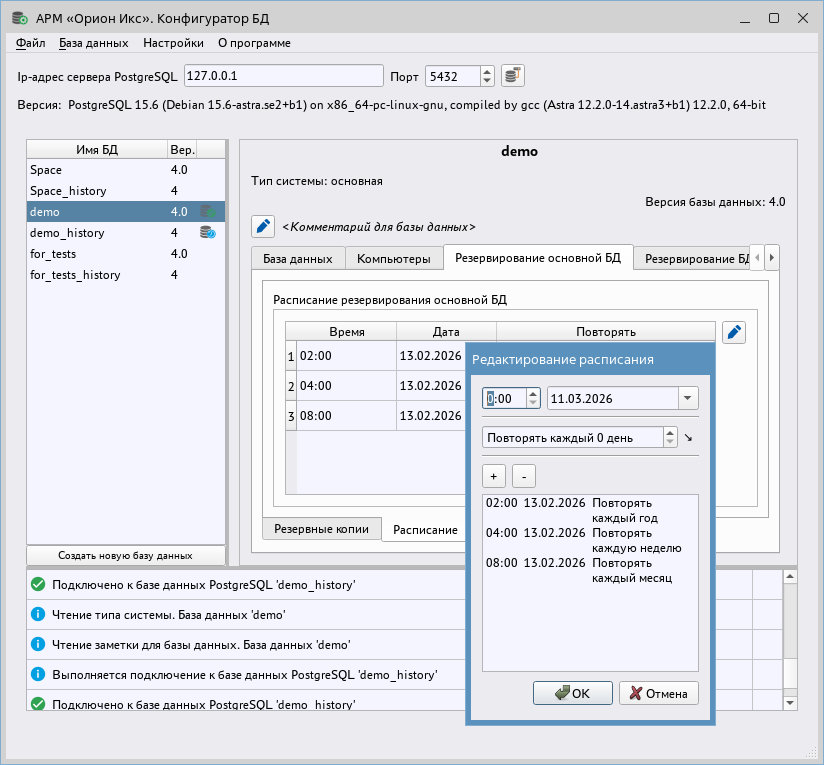Image resolution: width=824 pixels, height=765 pixels.
Task: Click the database connect icon next to Port
Action: pyautogui.click(x=512, y=76)
